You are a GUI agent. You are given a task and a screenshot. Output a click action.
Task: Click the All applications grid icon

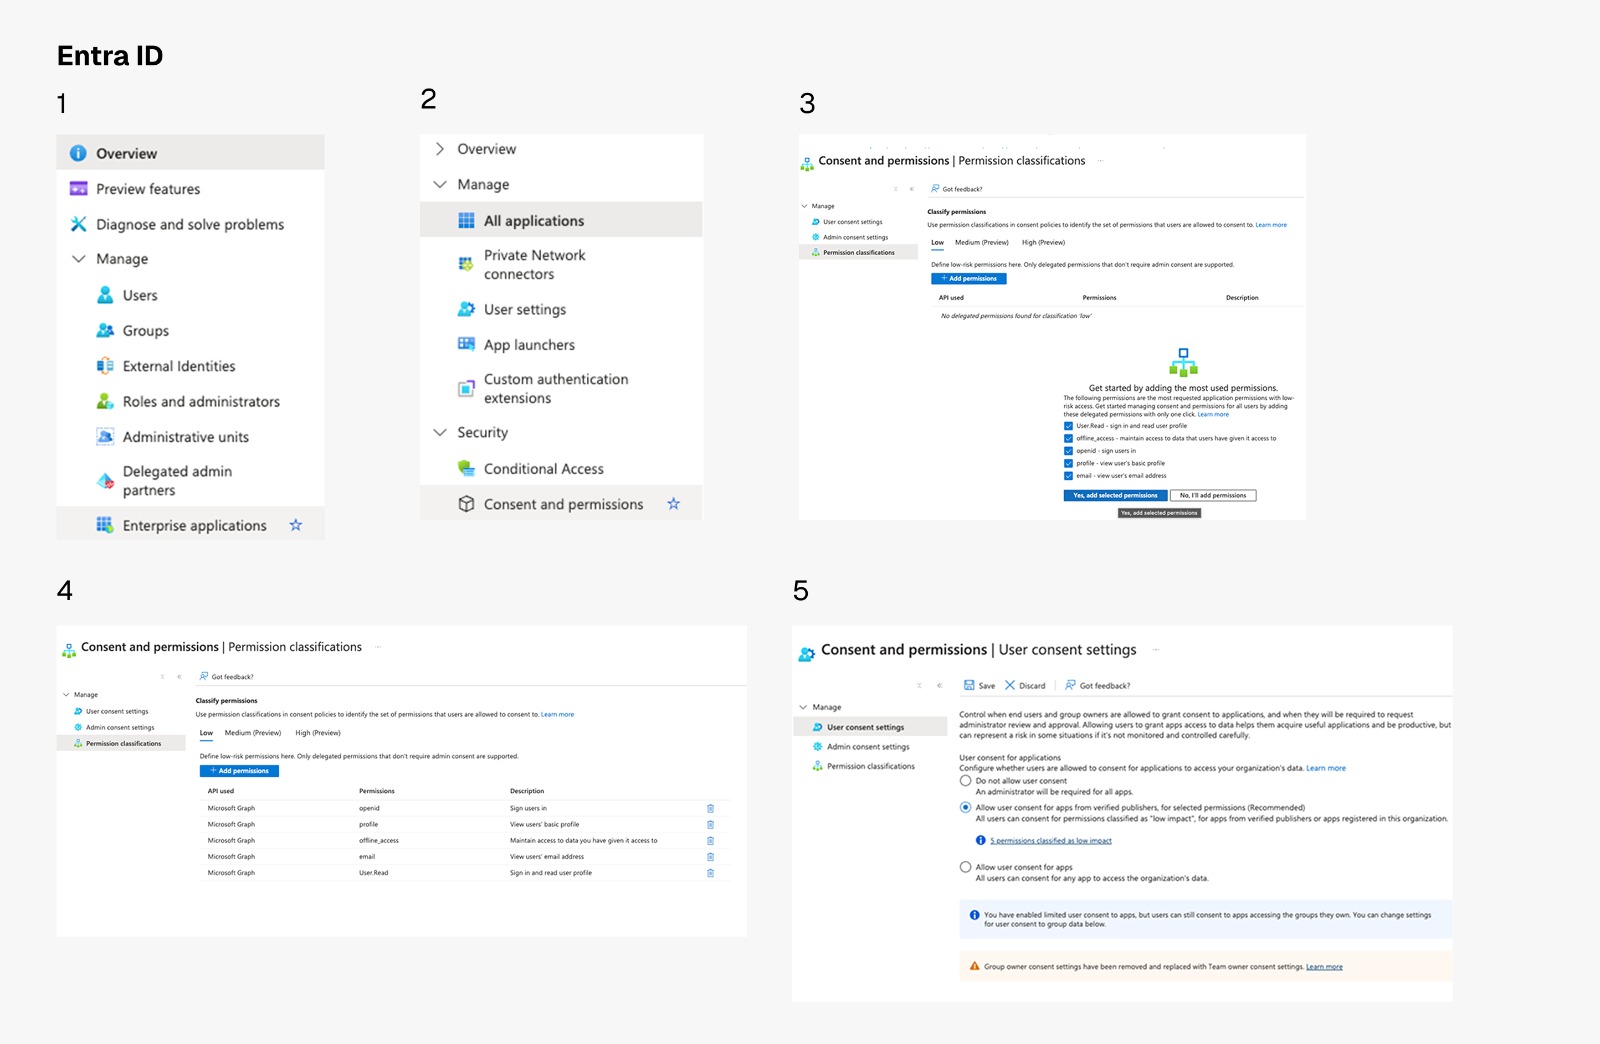[x=466, y=220]
